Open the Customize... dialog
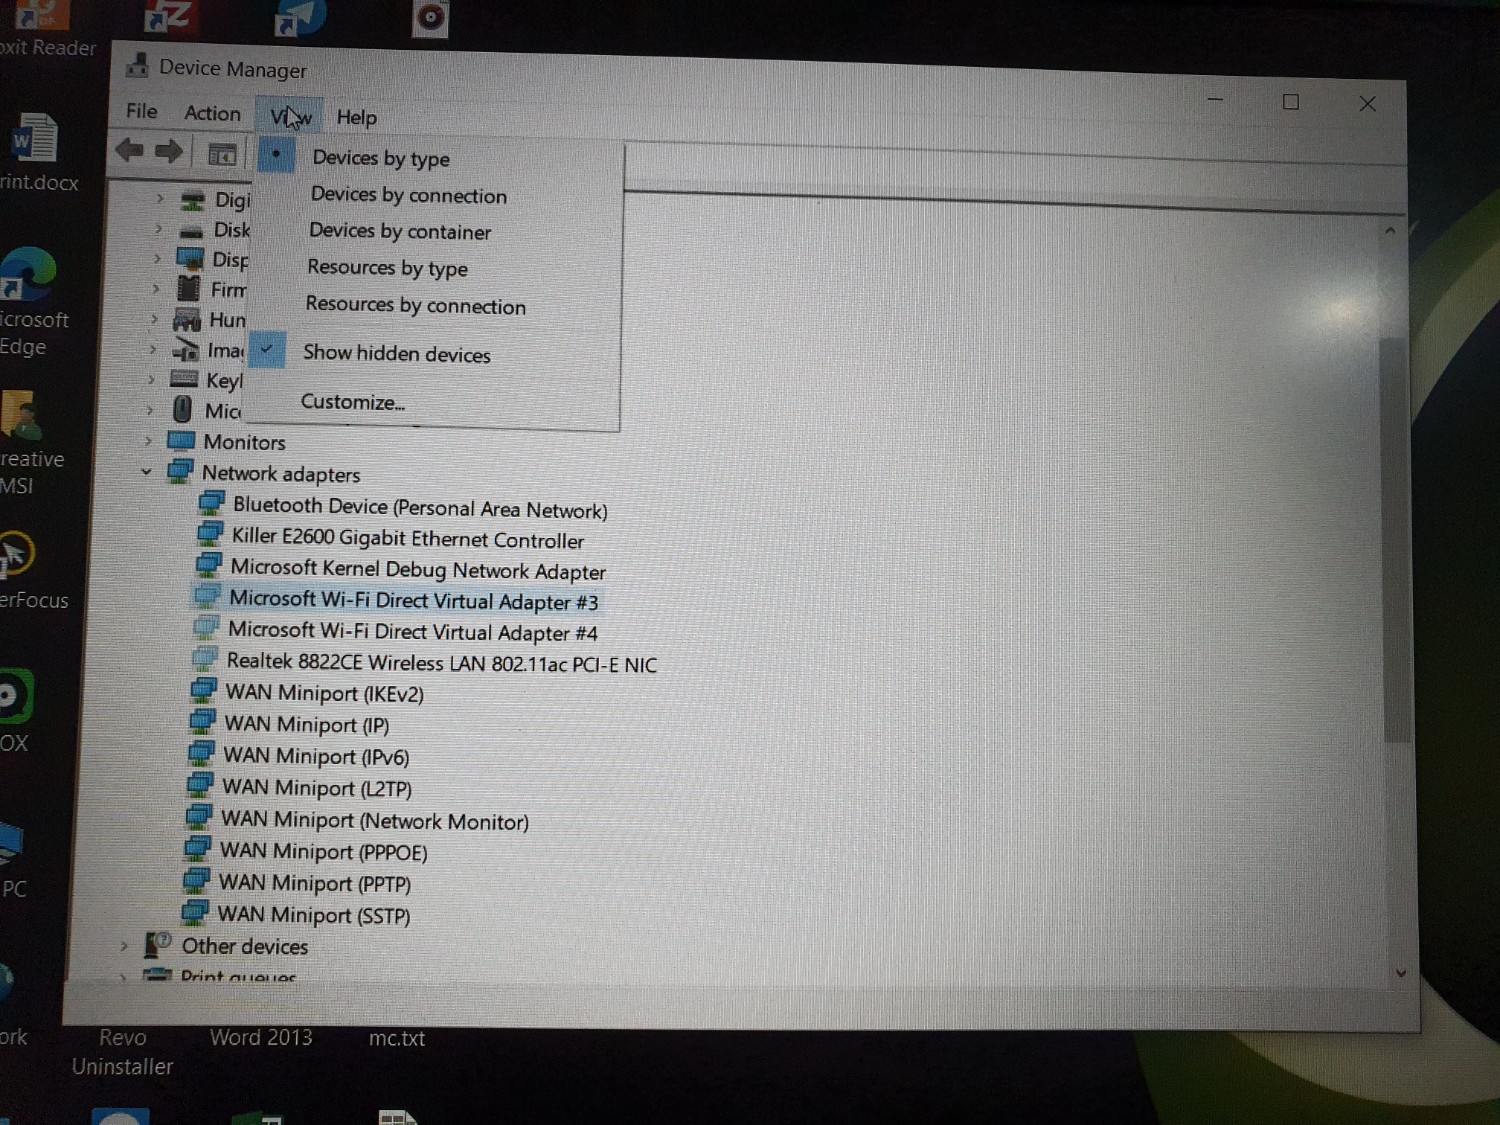 tap(352, 402)
